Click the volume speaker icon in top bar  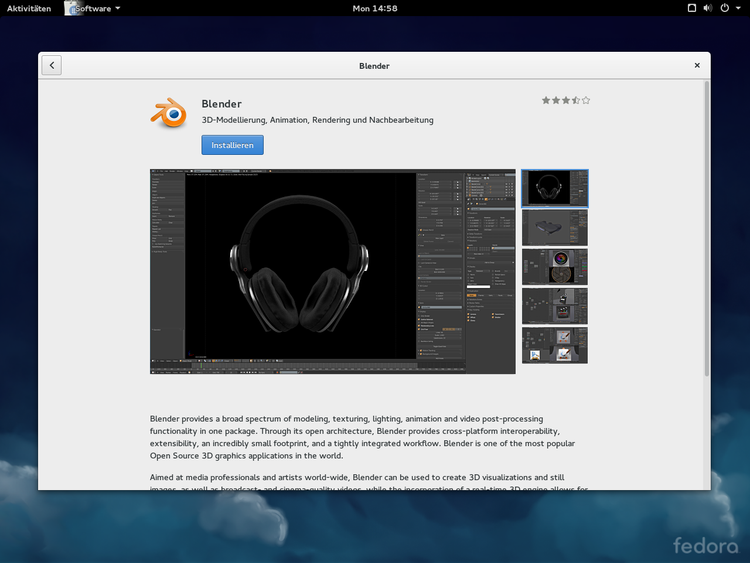click(709, 8)
